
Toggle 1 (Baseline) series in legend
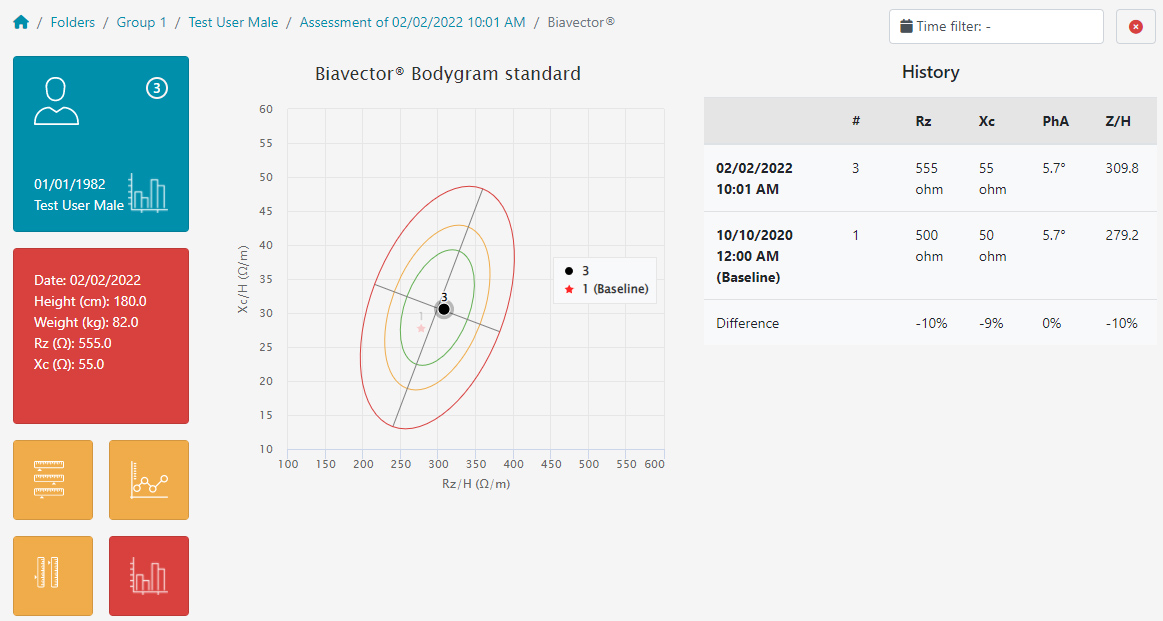(606, 289)
